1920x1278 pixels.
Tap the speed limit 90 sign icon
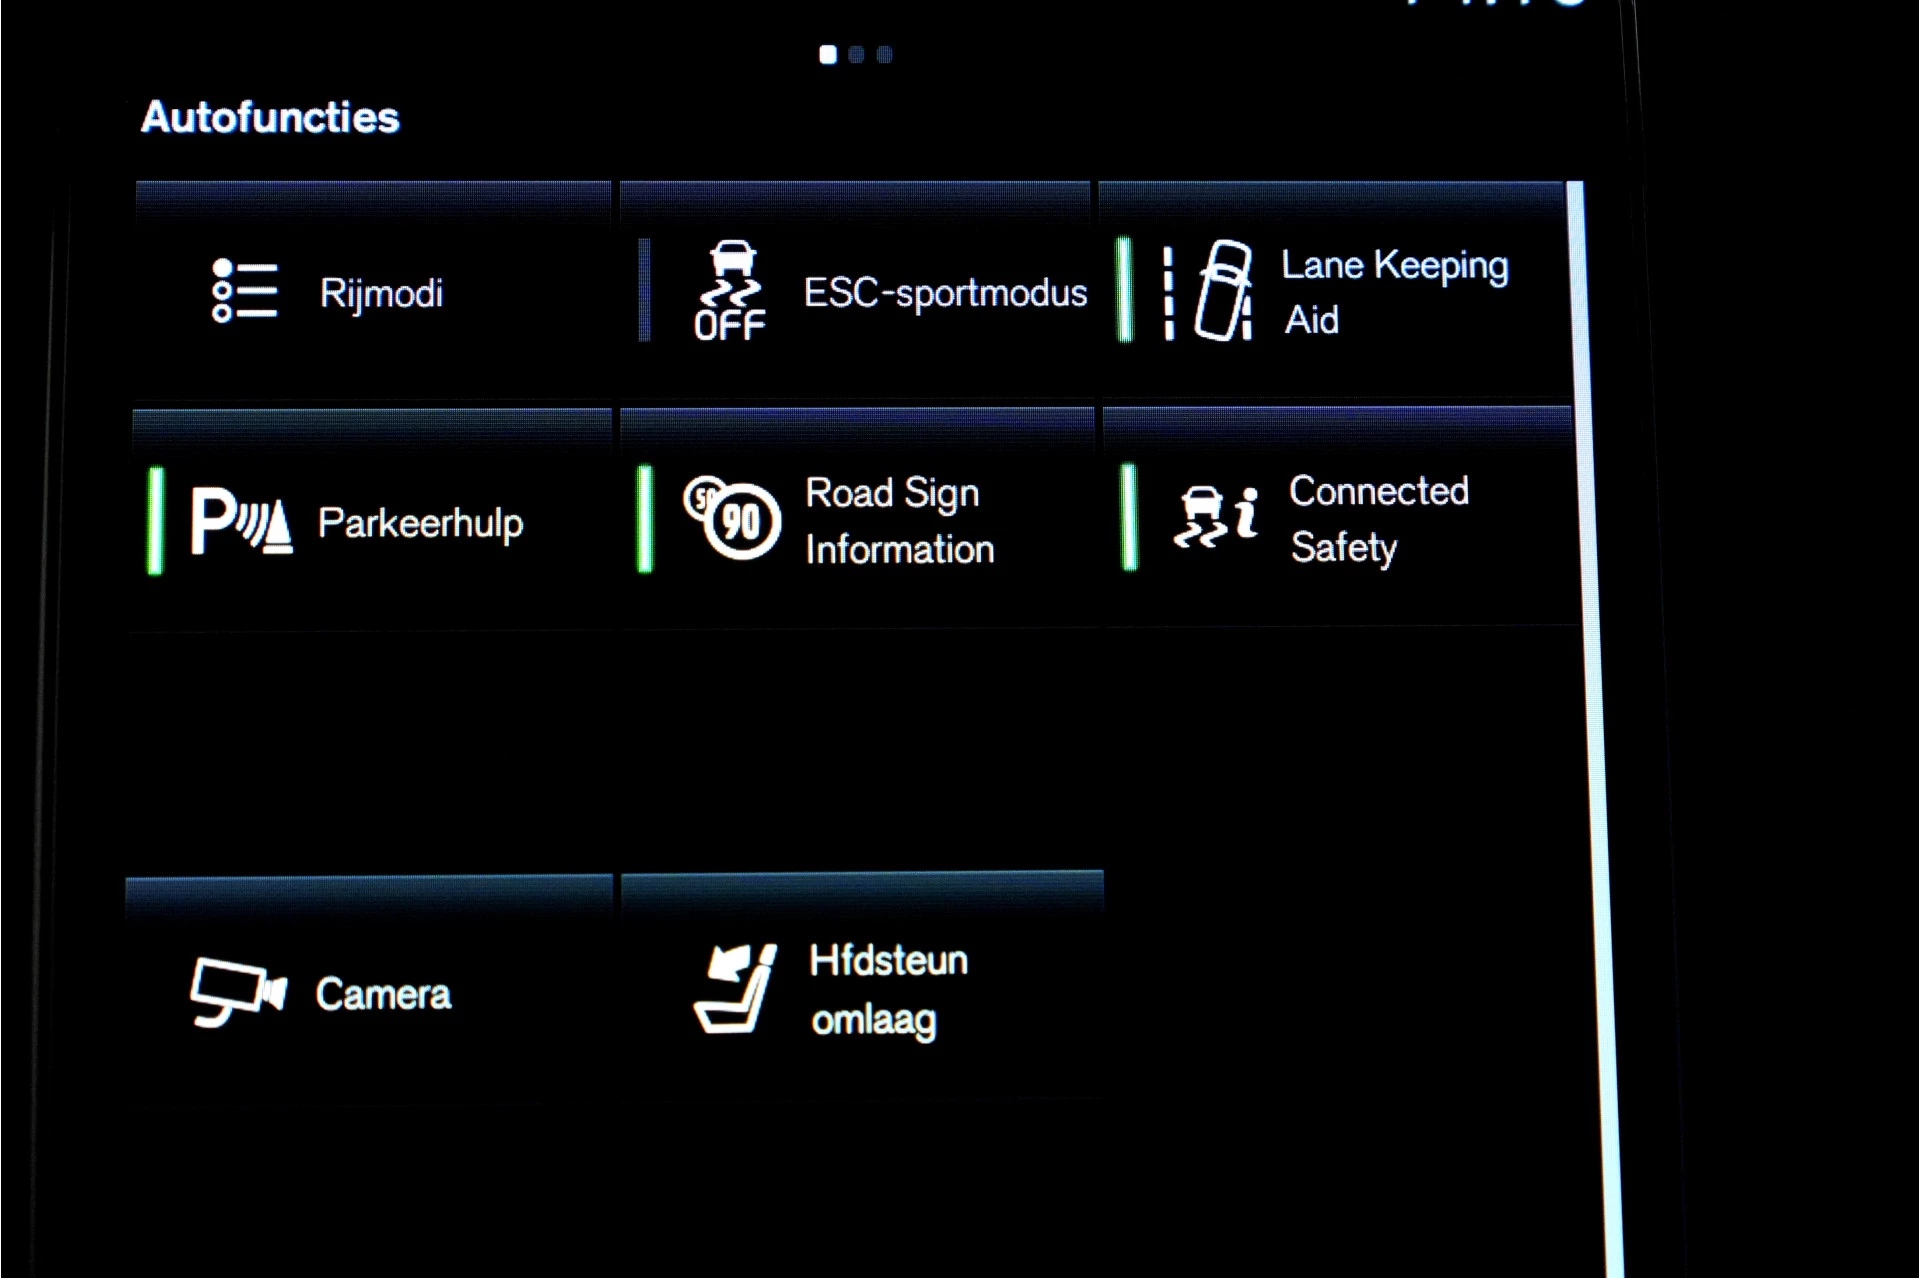(x=732, y=517)
